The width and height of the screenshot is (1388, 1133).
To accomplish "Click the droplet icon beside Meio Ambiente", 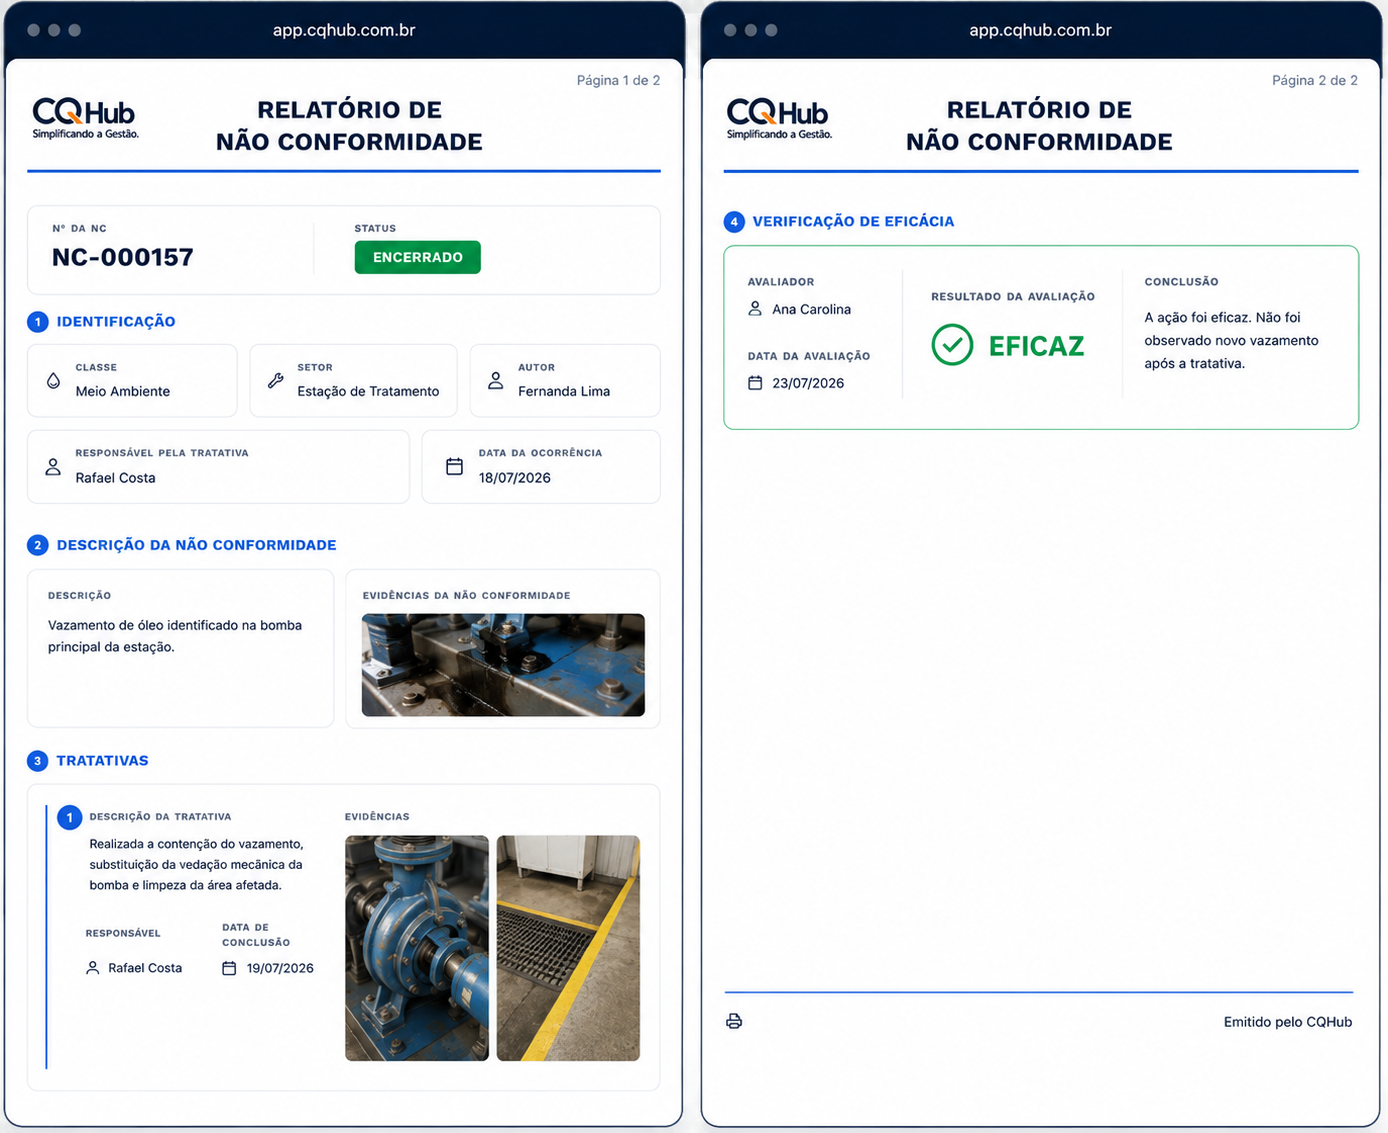I will tap(54, 381).
